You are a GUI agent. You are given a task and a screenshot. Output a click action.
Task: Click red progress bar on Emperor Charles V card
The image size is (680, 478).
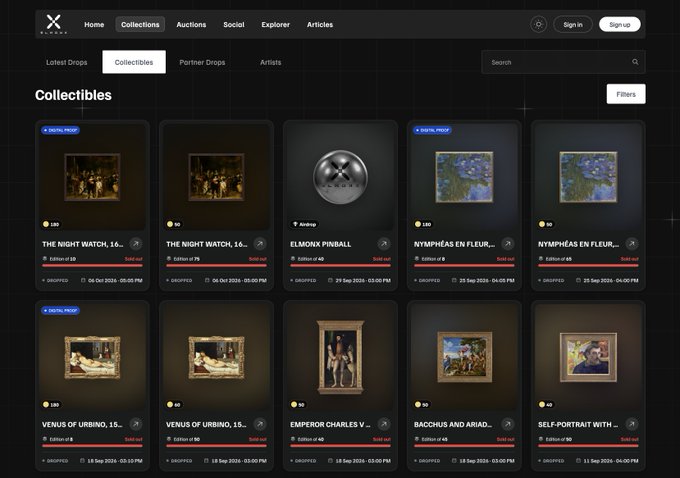340,445
